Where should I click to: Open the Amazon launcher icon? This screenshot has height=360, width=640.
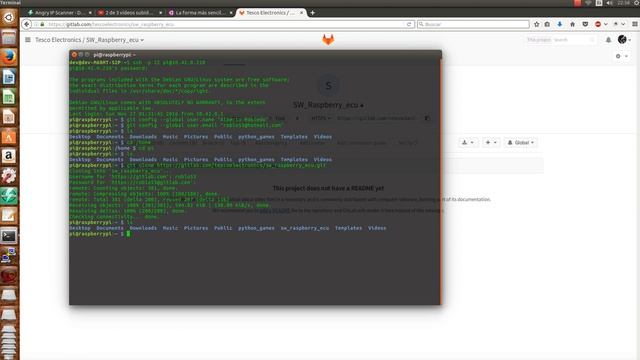(x=9, y=156)
